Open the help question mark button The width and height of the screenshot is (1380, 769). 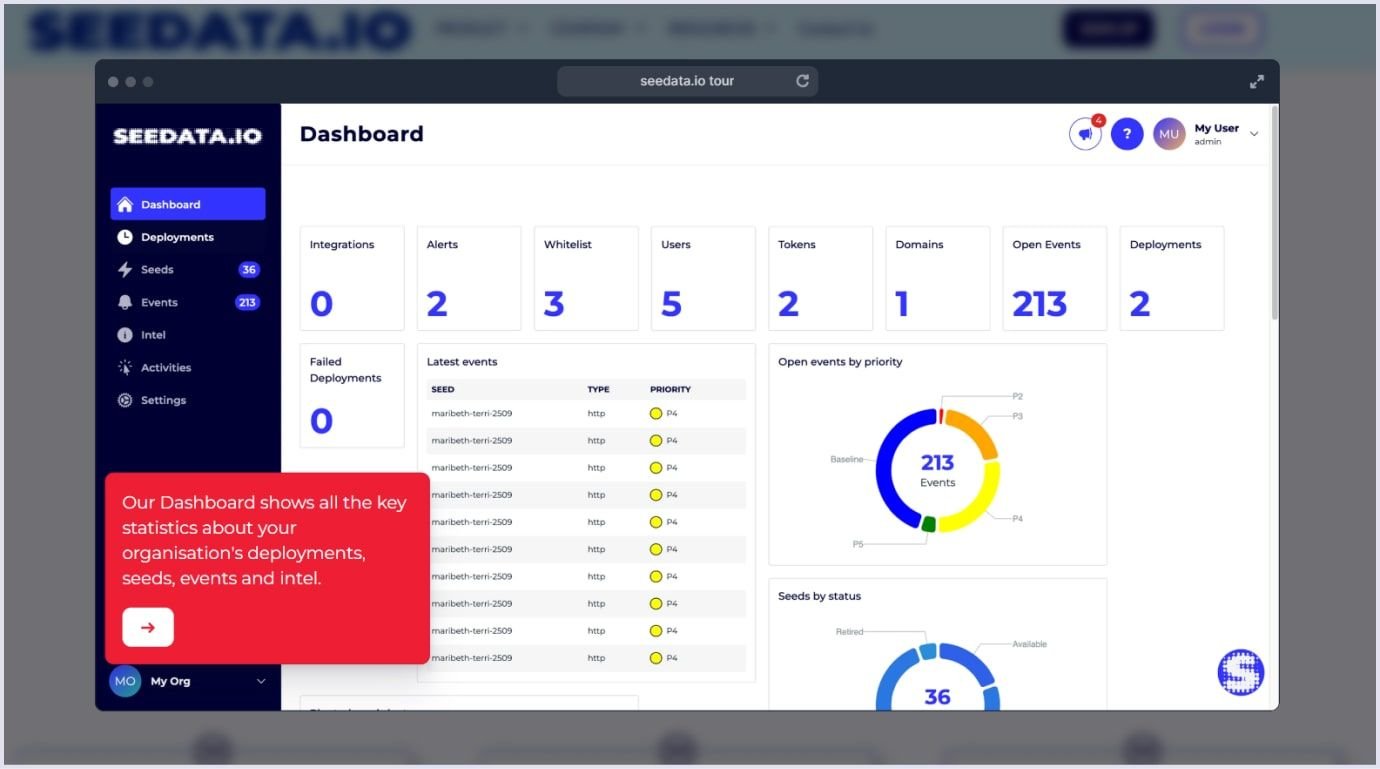(x=1127, y=134)
